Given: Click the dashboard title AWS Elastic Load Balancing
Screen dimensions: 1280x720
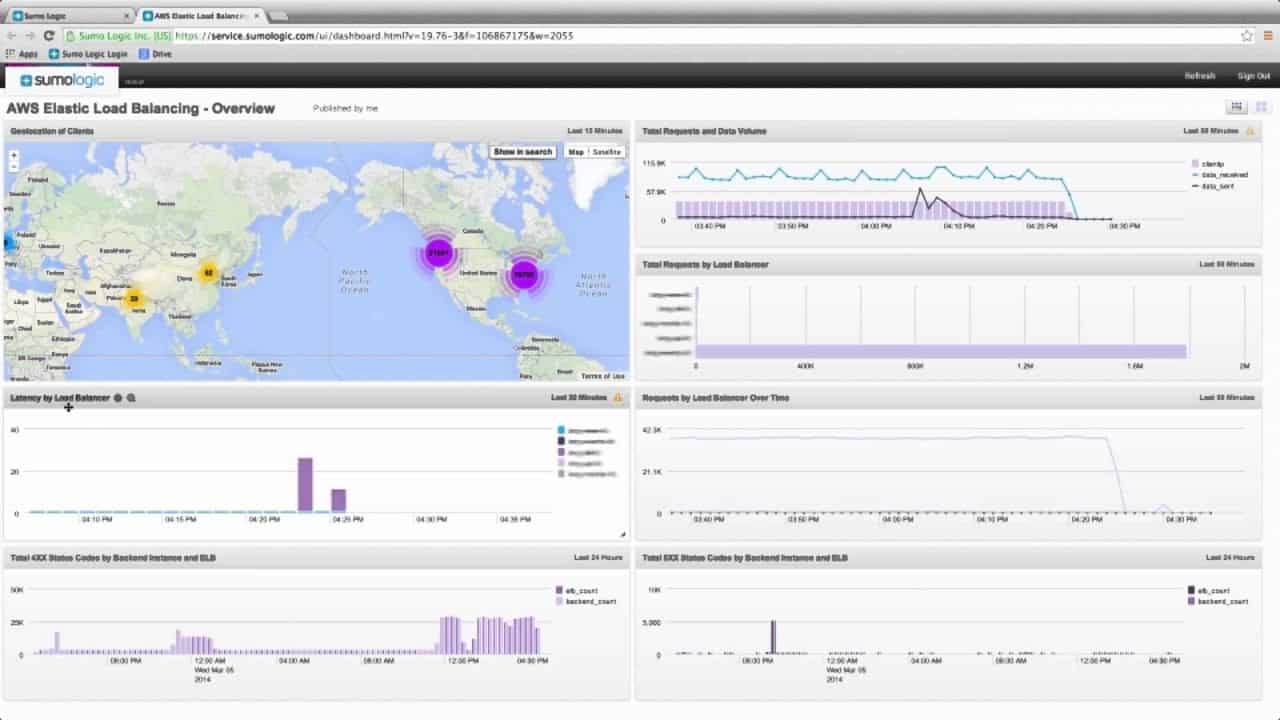Looking at the screenshot, I should pyautogui.click(x=141, y=108).
